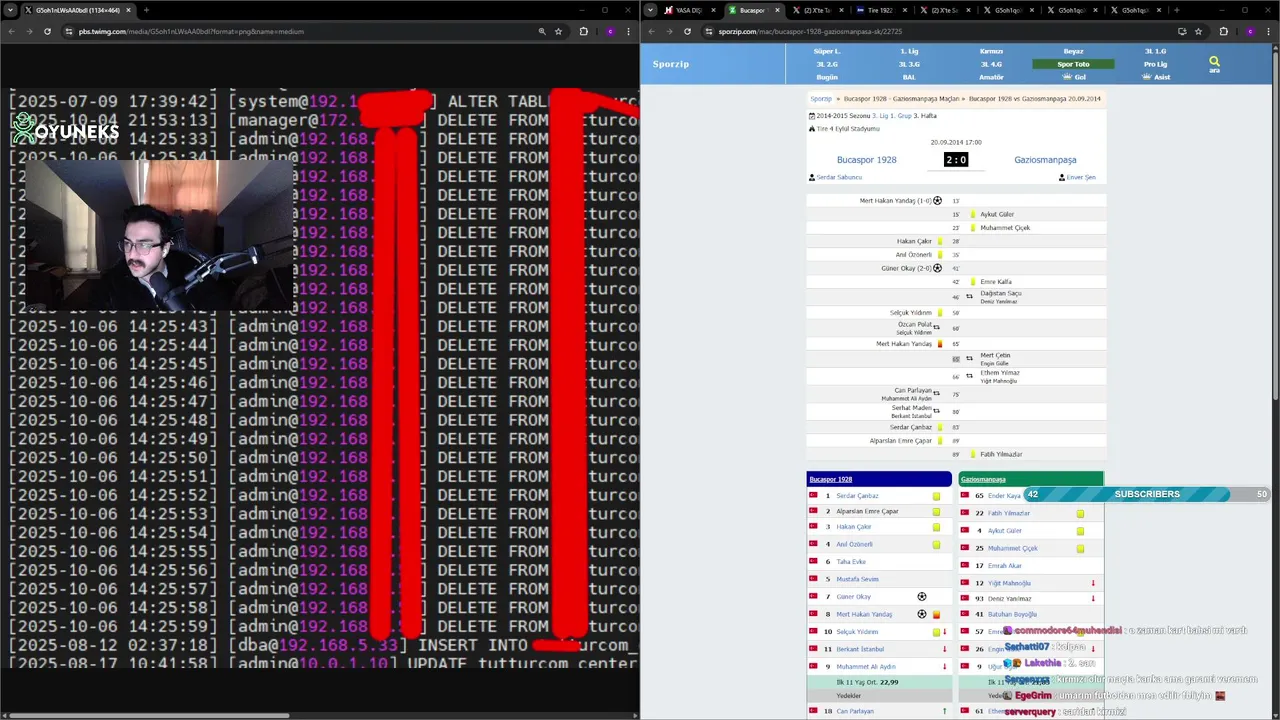Select the Spor Toto menu item

click(1073, 64)
